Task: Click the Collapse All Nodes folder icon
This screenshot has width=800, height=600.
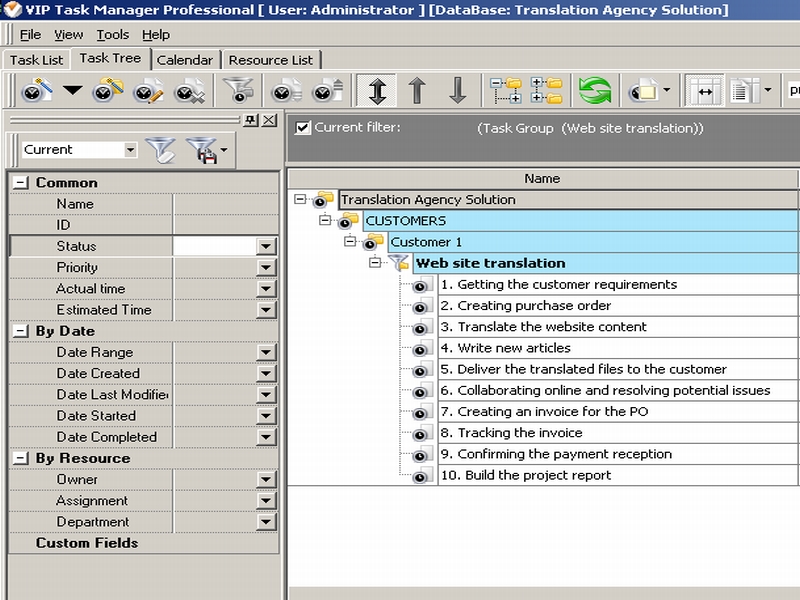Action: (x=506, y=91)
